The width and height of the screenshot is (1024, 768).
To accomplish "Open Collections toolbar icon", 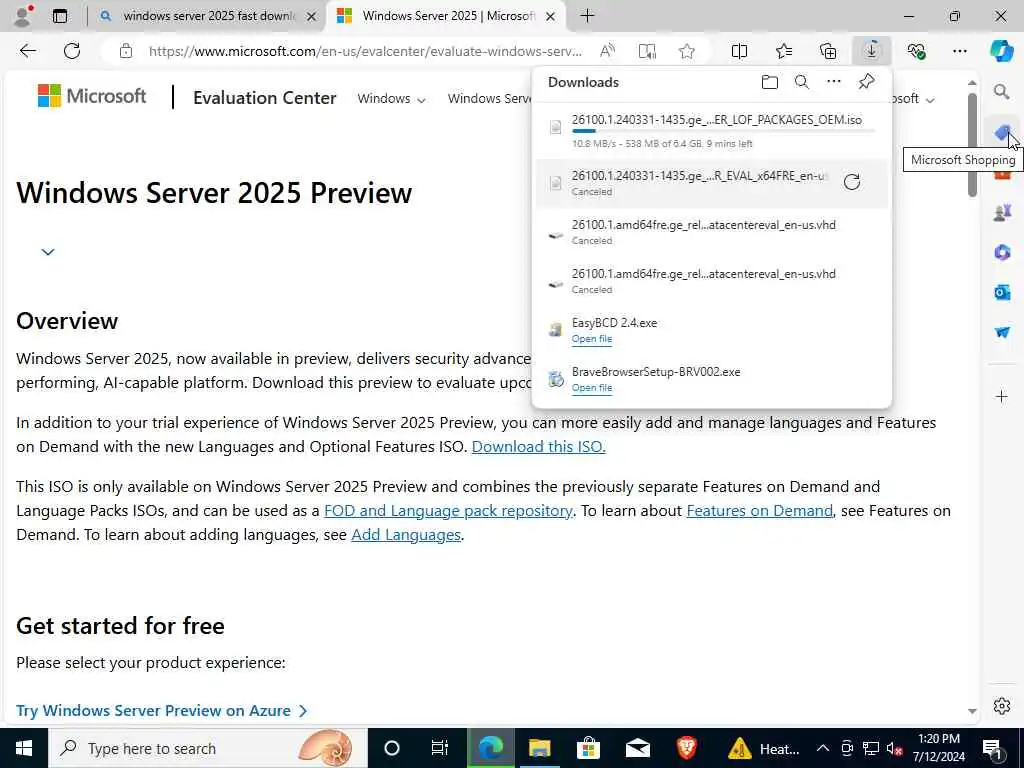I will point(827,51).
